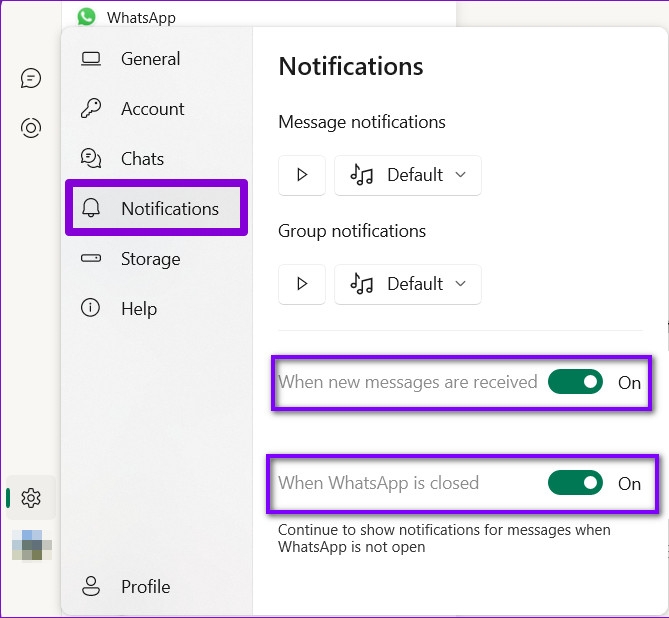Click the WhatsApp logo in title bar
The image size is (669, 618).
pos(87,17)
